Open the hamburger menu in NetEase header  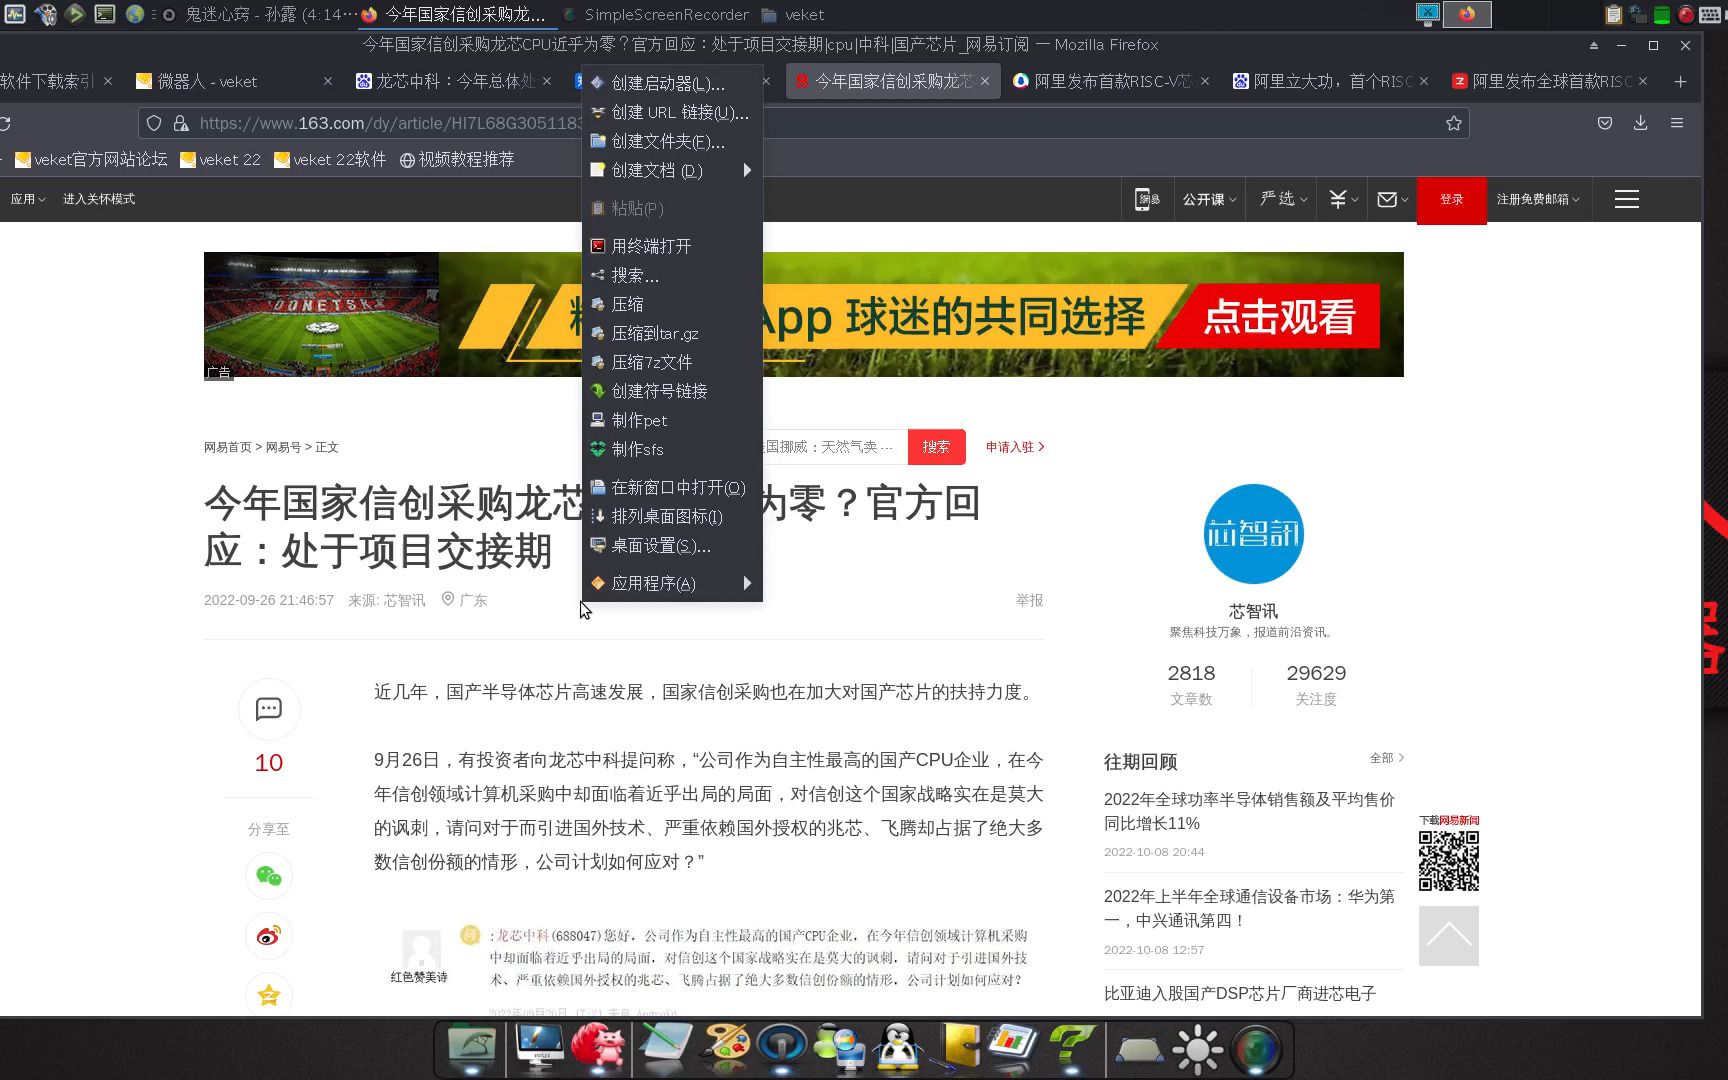point(1627,199)
